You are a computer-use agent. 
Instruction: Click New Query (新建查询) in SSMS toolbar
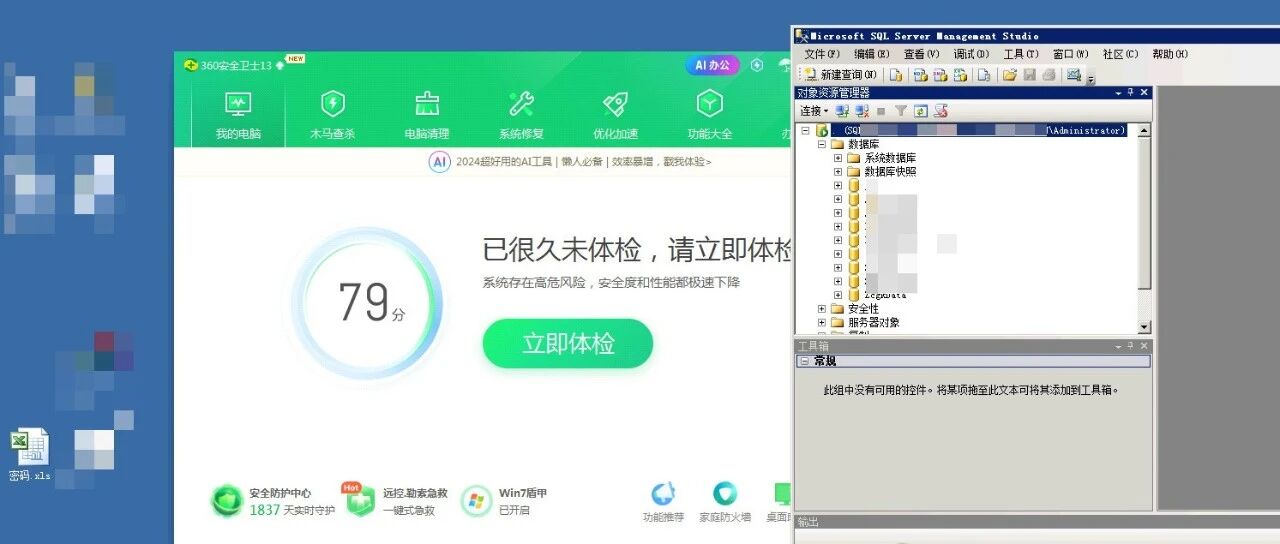tap(841, 75)
